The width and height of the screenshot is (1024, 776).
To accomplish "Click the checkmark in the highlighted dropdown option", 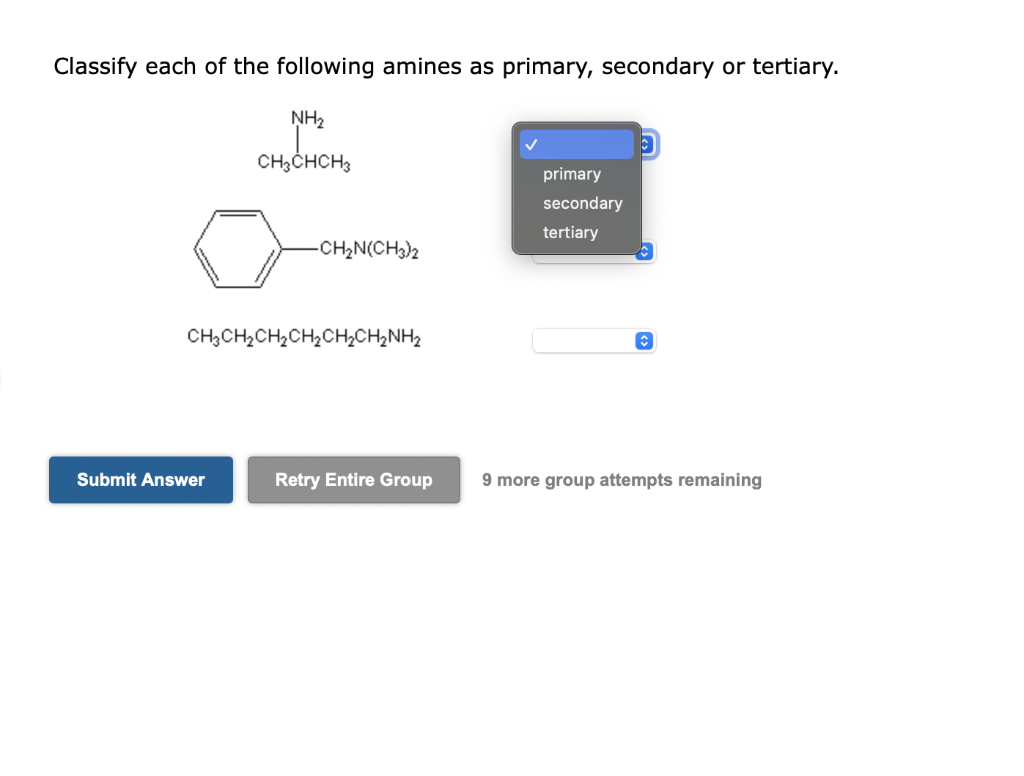I will click(530, 144).
